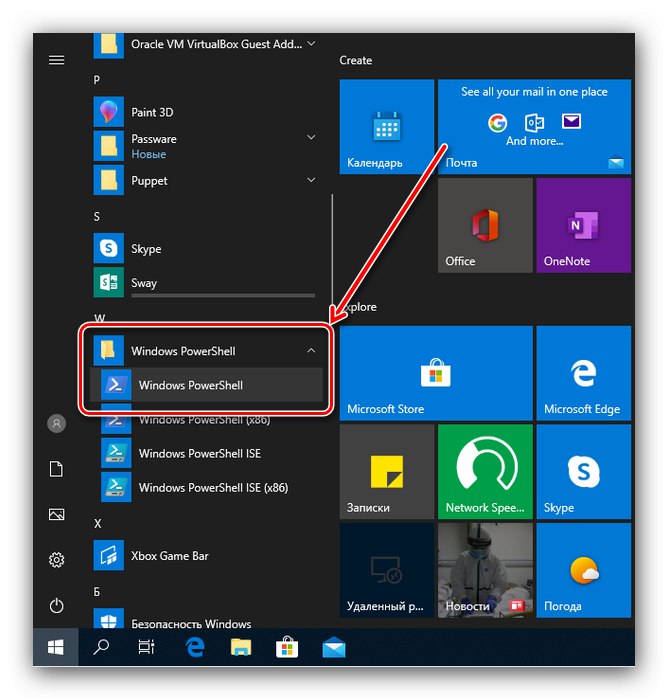Open Windows PowerShell ISE (x86)
The image size is (668, 700).
206,488
